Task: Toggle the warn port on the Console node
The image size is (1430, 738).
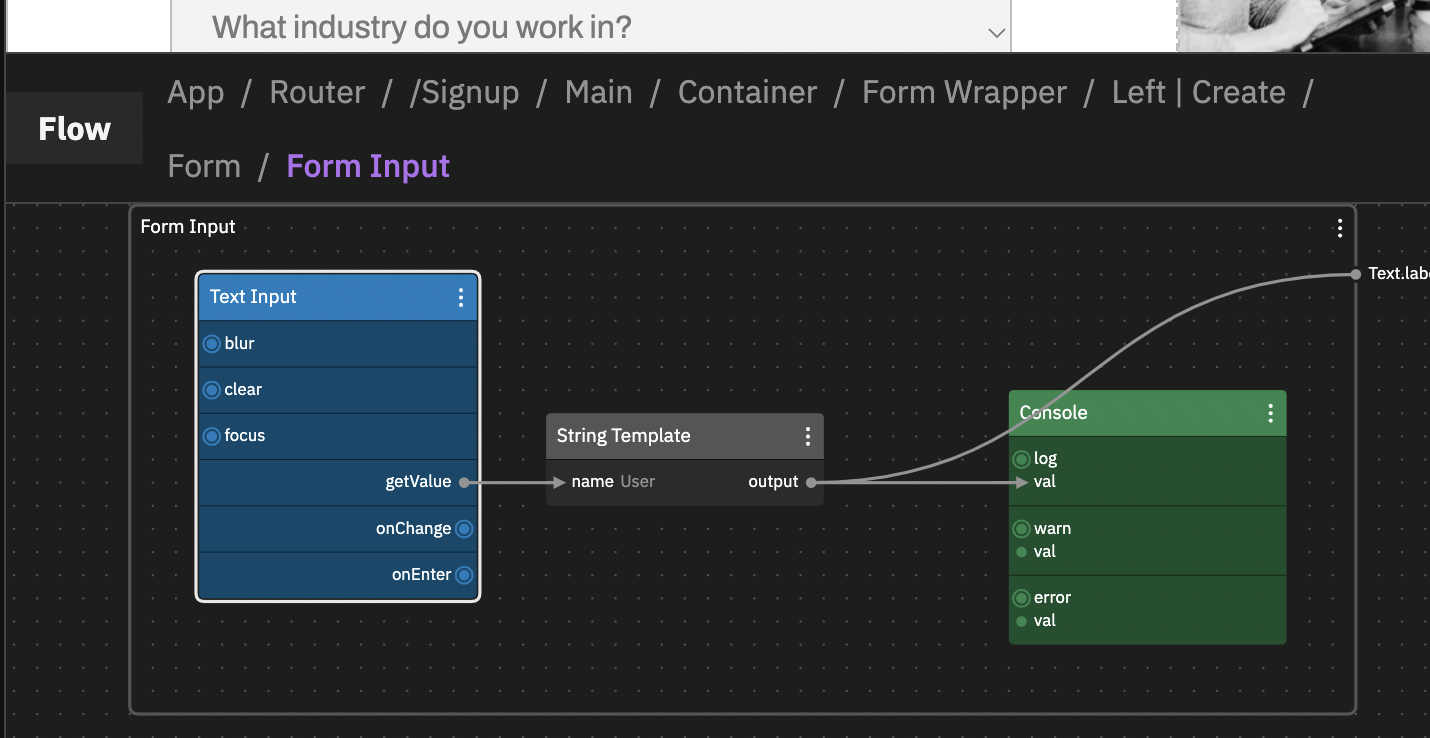Action: point(1021,528)
